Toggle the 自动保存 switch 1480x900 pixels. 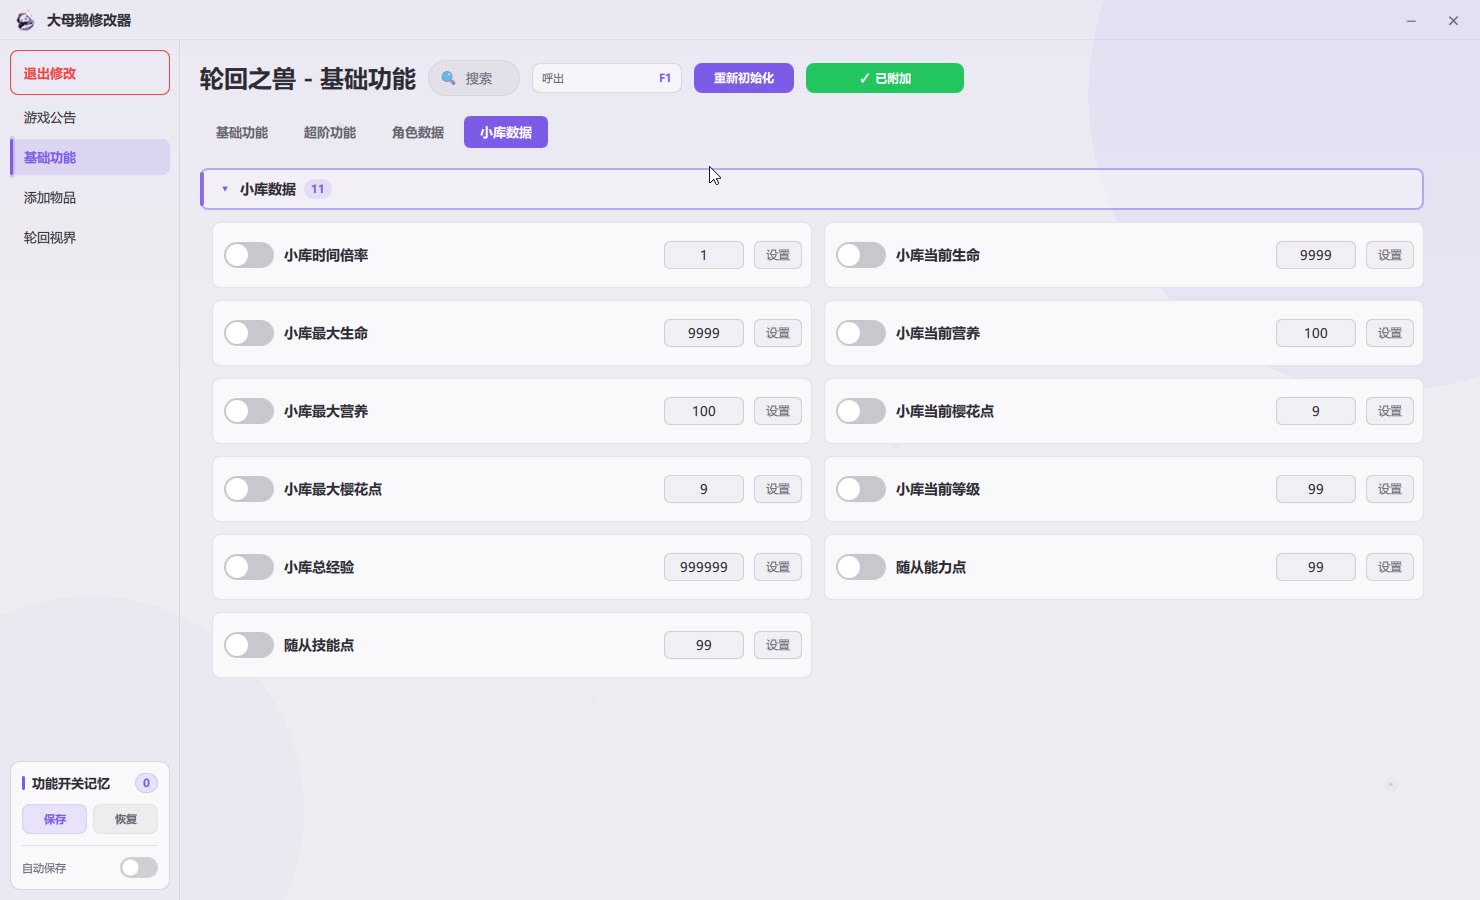click(139, 868)
